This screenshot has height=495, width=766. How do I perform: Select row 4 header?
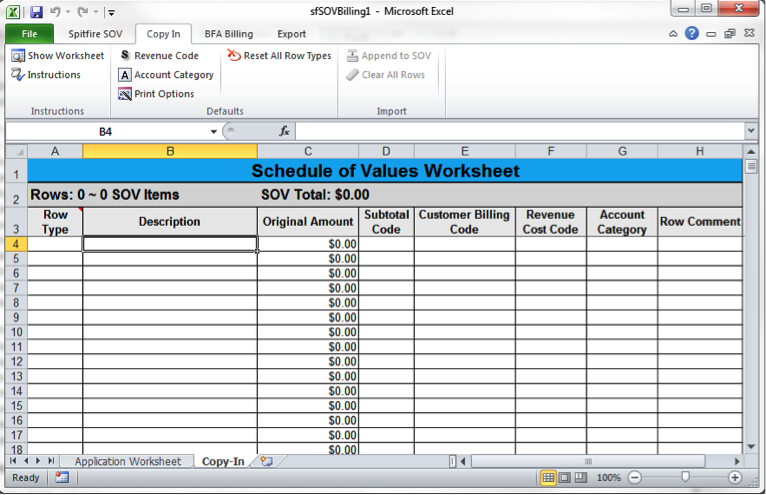(16, 244)
